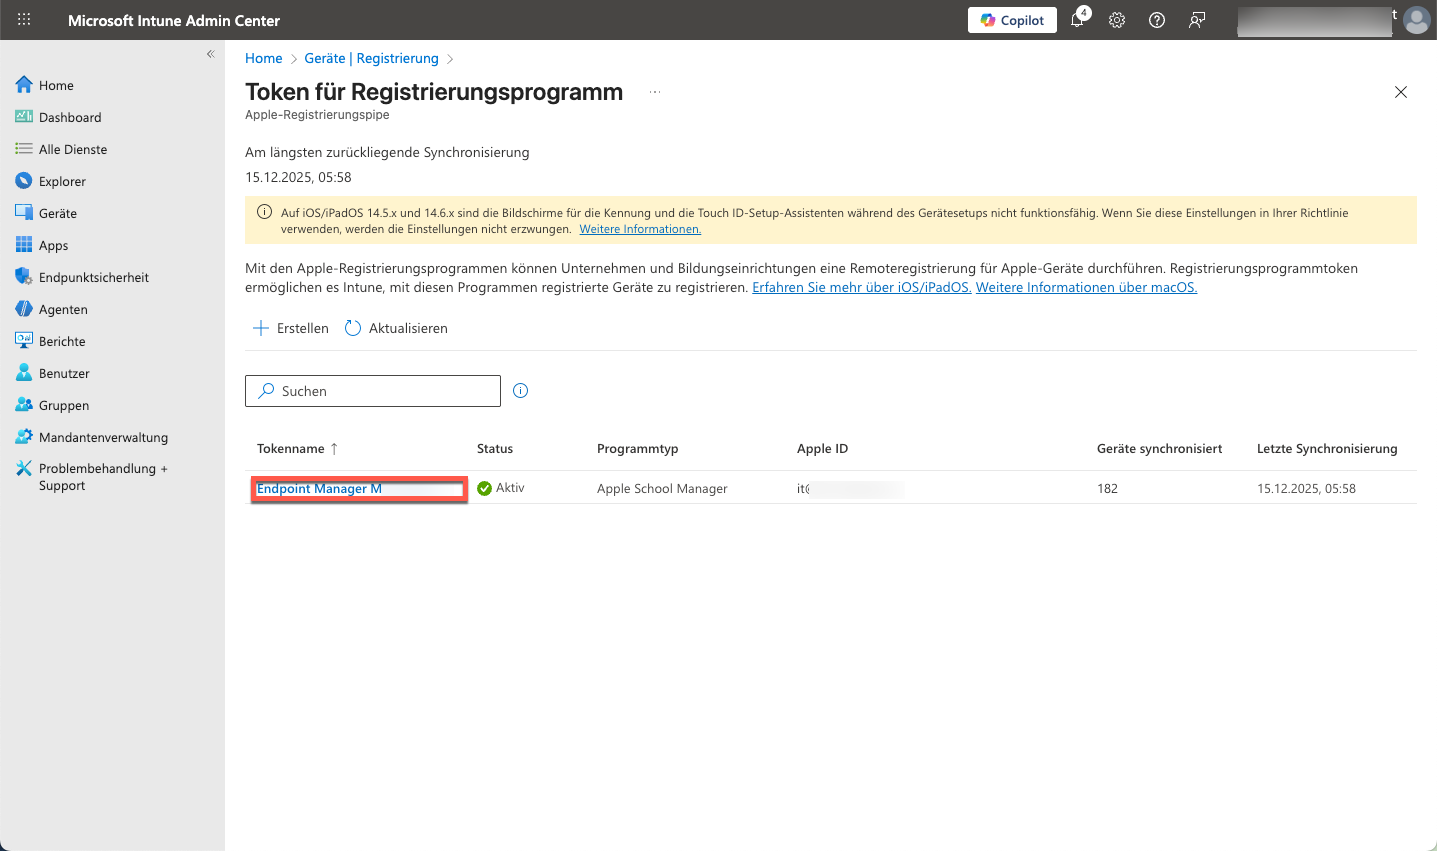Click the Aktualisieren refresh button
Image resolution: width=1437 pixels, height=851 pixels.
coord(397,328)
